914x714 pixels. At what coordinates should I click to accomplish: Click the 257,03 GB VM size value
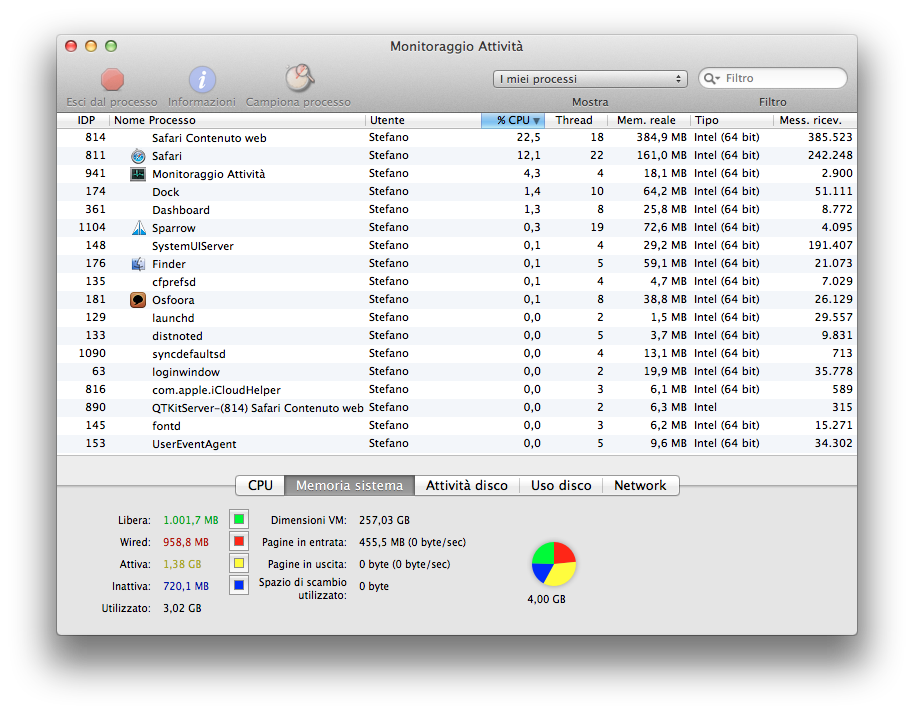384,520
